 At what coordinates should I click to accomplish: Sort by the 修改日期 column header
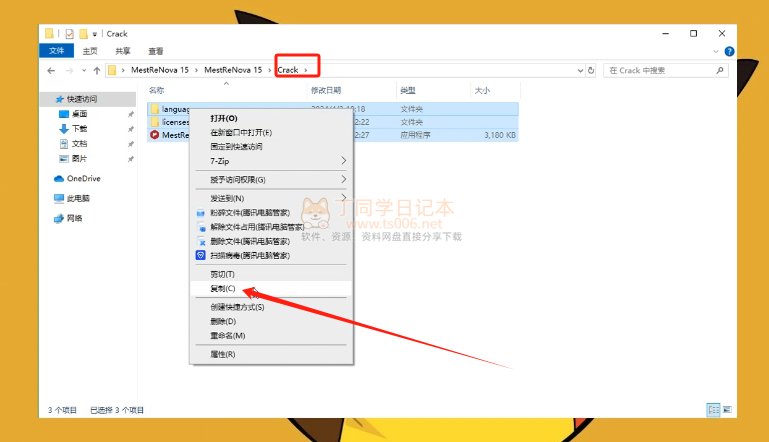pos(326,90)
